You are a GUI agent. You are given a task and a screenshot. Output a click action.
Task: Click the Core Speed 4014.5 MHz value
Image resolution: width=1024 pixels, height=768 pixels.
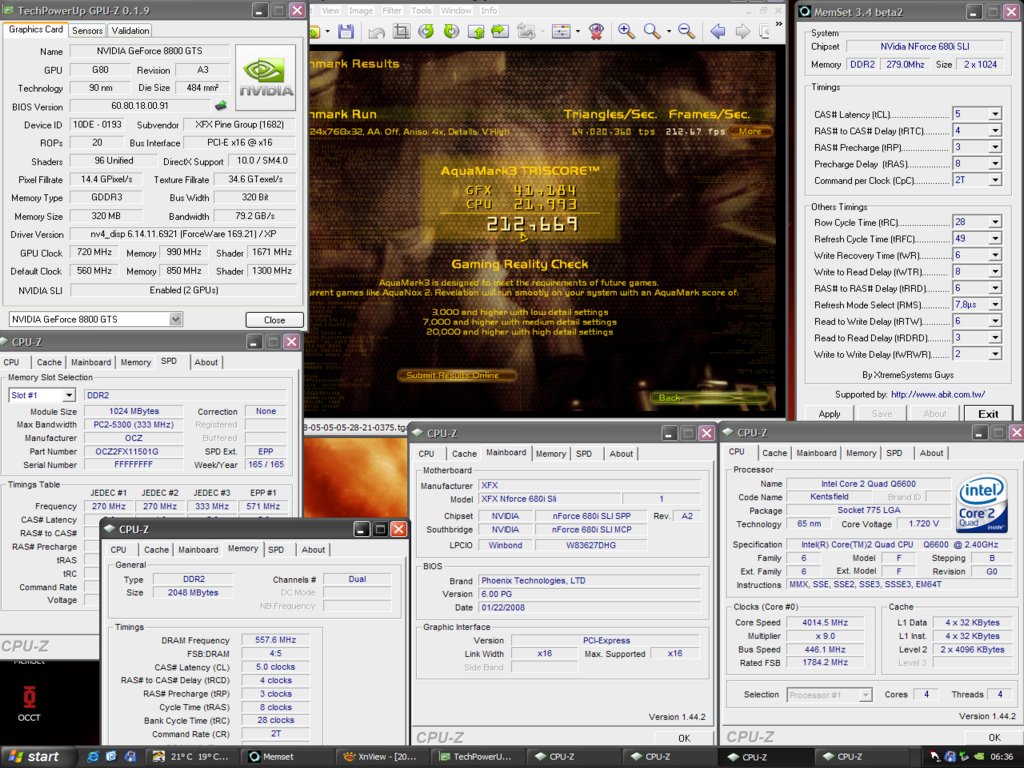coord(825,622)
